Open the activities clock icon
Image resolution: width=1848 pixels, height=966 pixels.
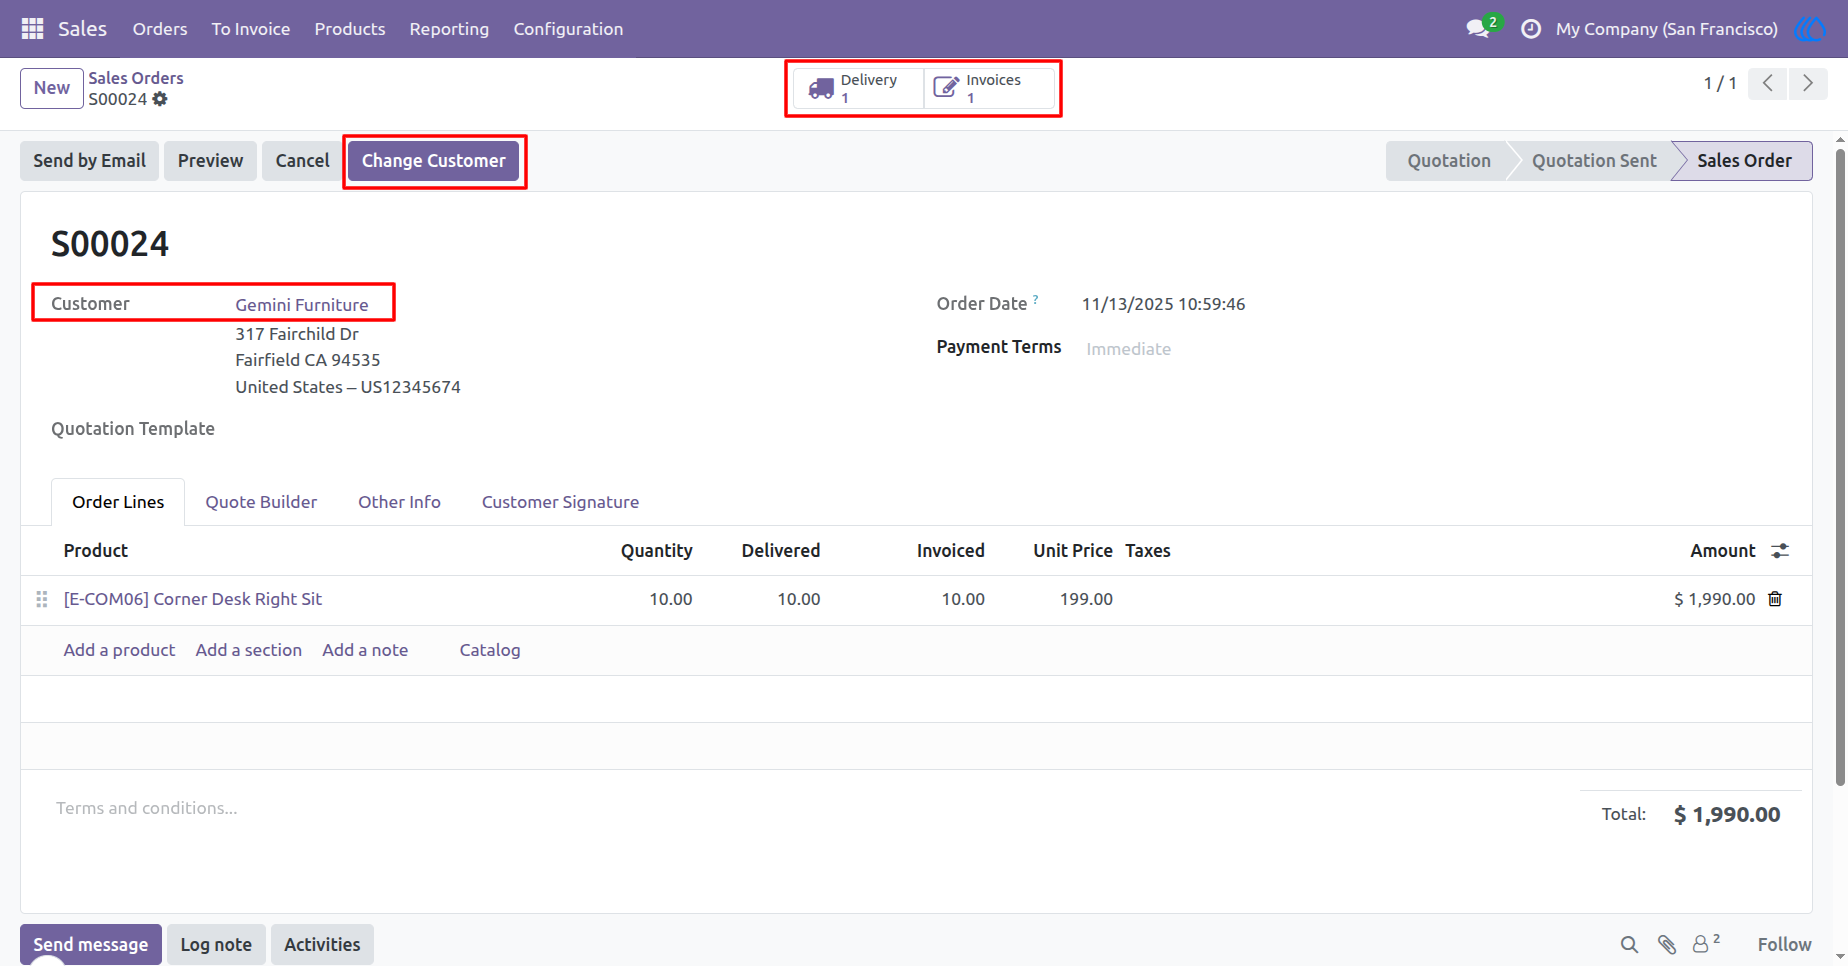click(1531, 29)
